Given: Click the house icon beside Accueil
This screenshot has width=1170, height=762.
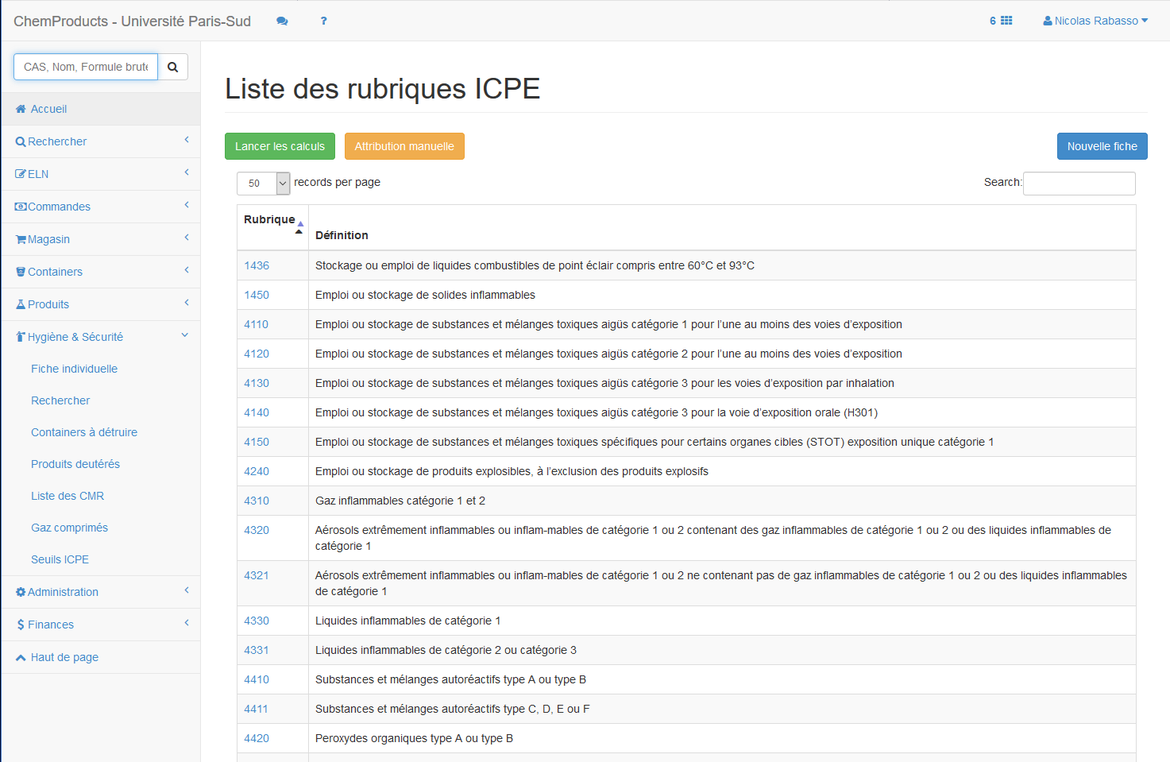Looking at the screenshot, I should point(21,109).
